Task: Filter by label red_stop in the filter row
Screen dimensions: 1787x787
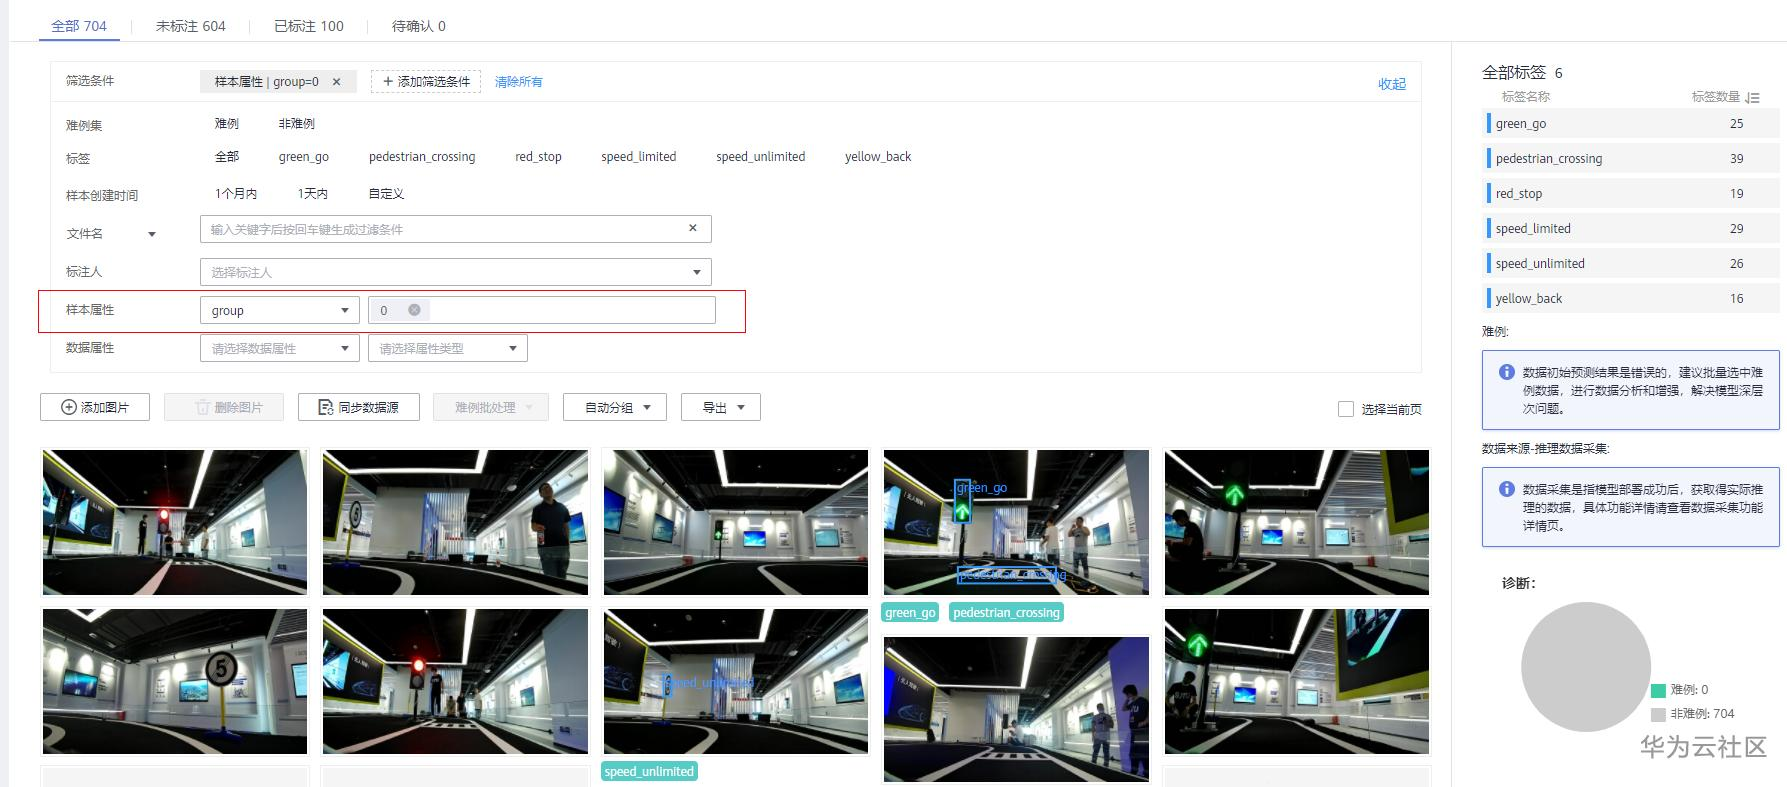Action: [x=538, y=157]
